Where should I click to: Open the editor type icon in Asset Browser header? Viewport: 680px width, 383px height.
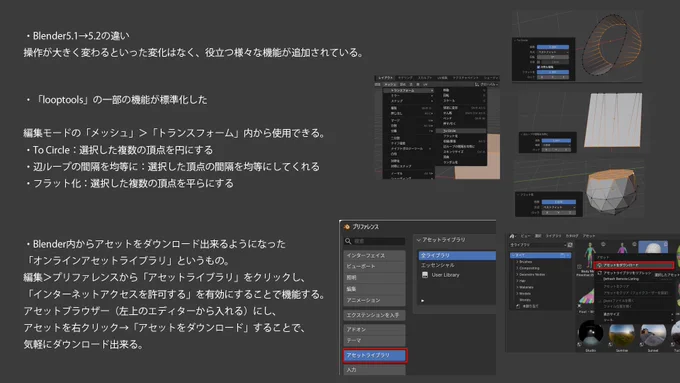[x=512, y=236]
